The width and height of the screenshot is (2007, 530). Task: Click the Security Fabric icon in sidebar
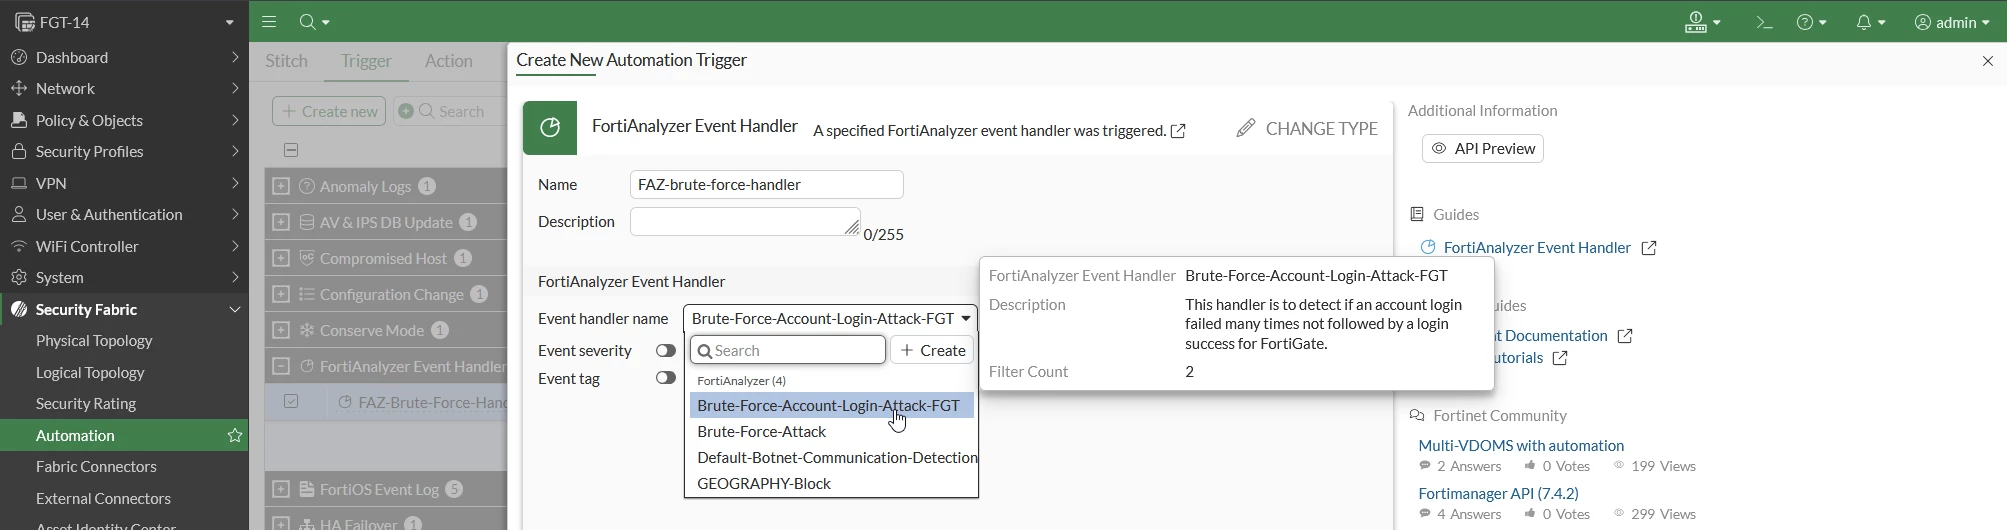coord(18,309)
